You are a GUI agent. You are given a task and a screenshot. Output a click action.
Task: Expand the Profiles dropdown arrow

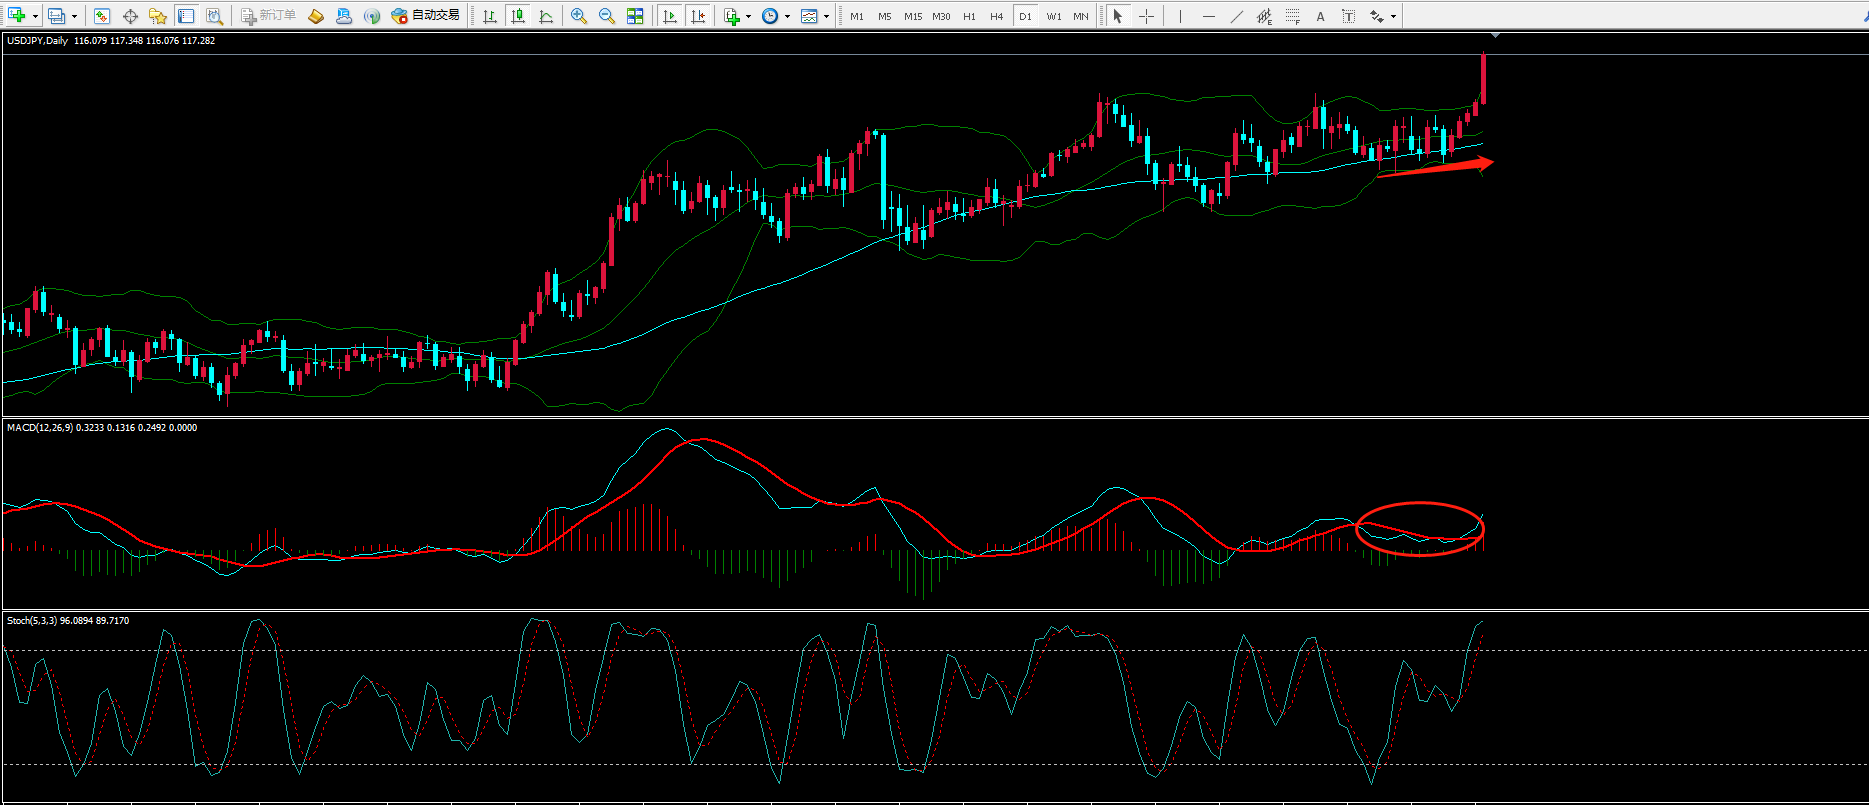(x=75, y=17)
